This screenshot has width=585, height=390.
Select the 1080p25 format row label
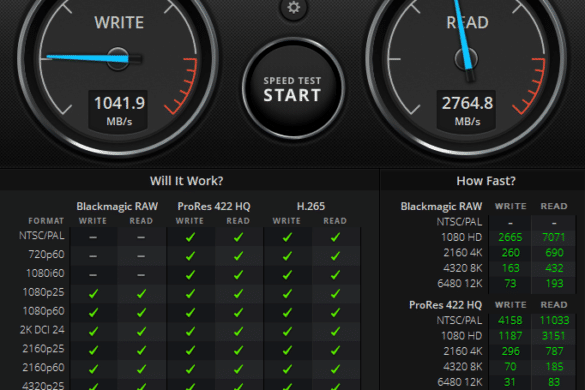click(x=43, y=292)
